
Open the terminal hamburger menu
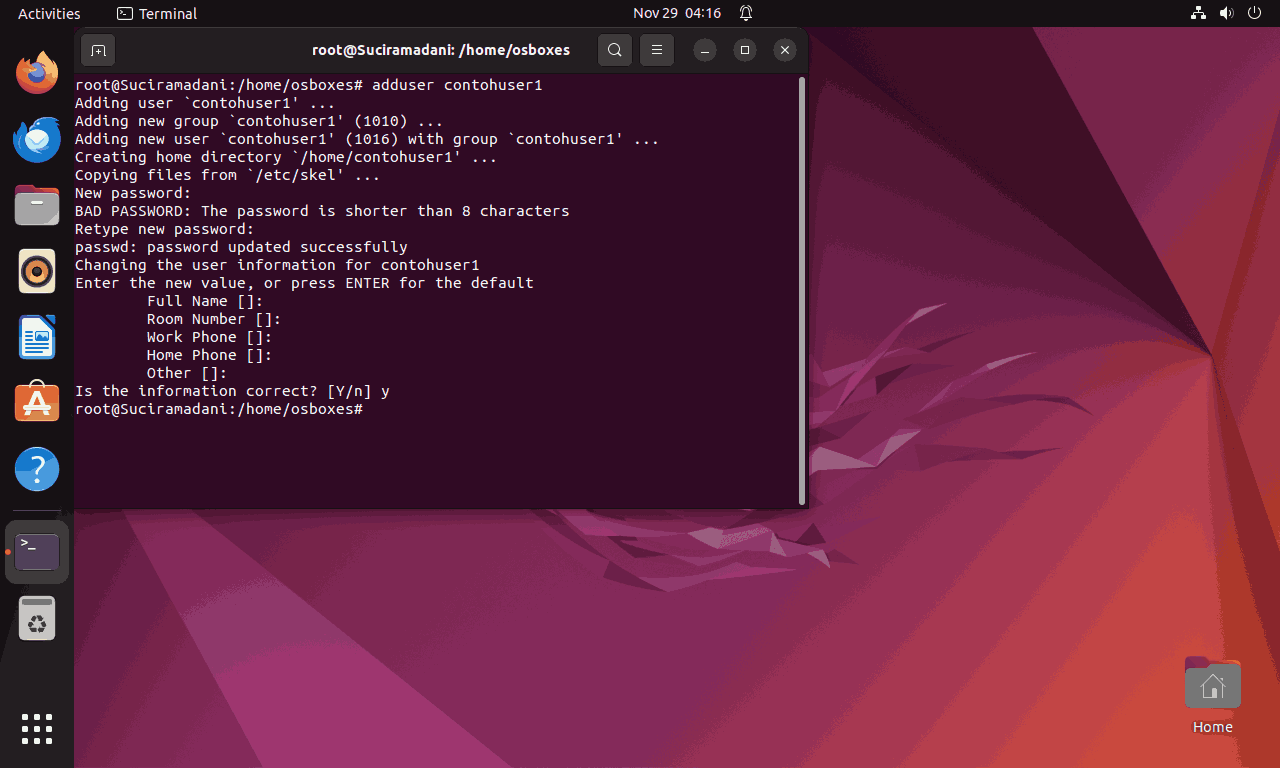coord(656,50)
